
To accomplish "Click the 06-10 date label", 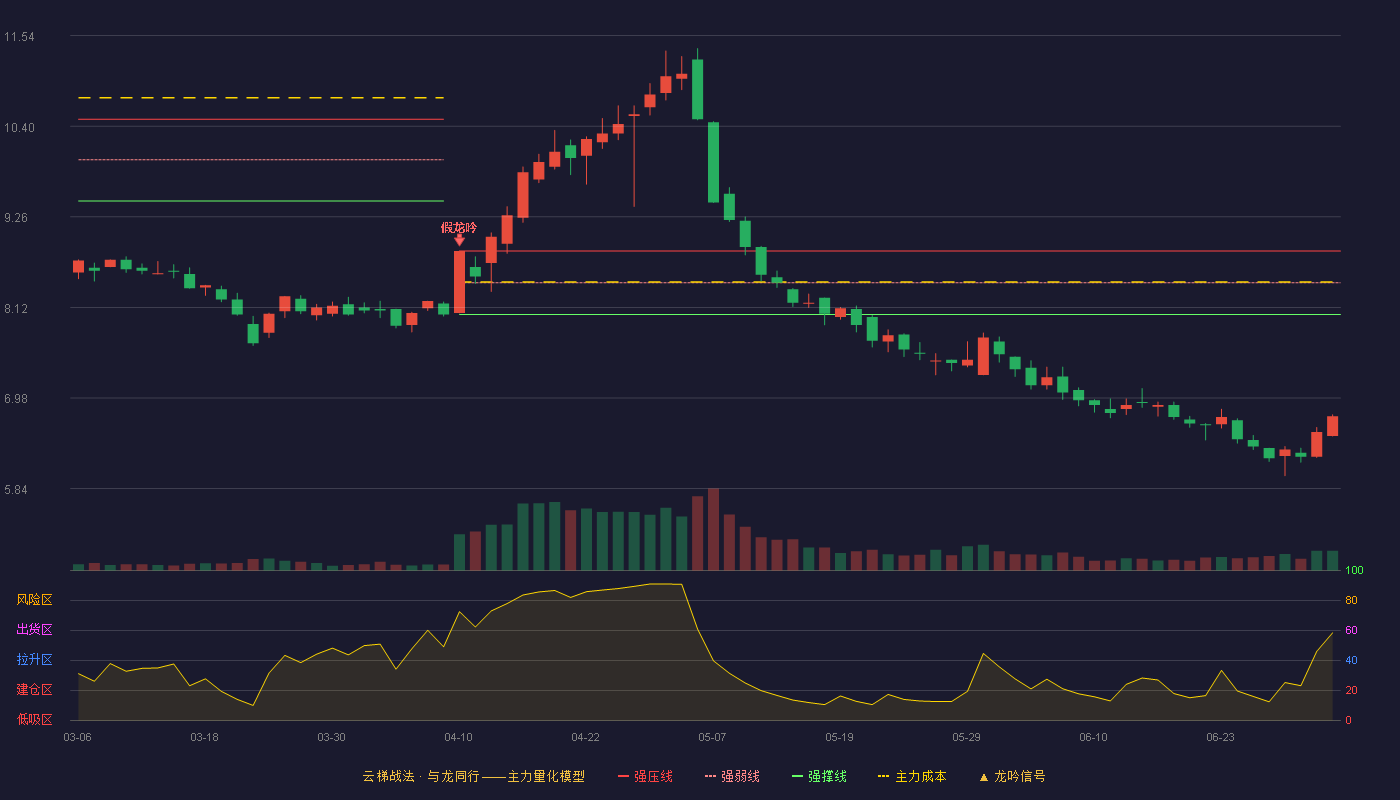I will [1093, 737].
